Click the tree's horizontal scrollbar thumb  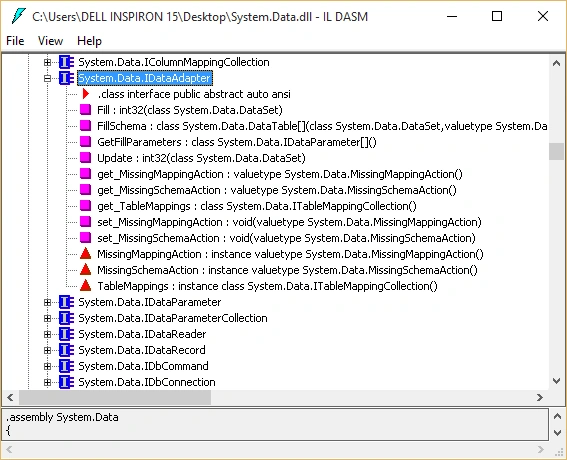(x=115, y=397)
